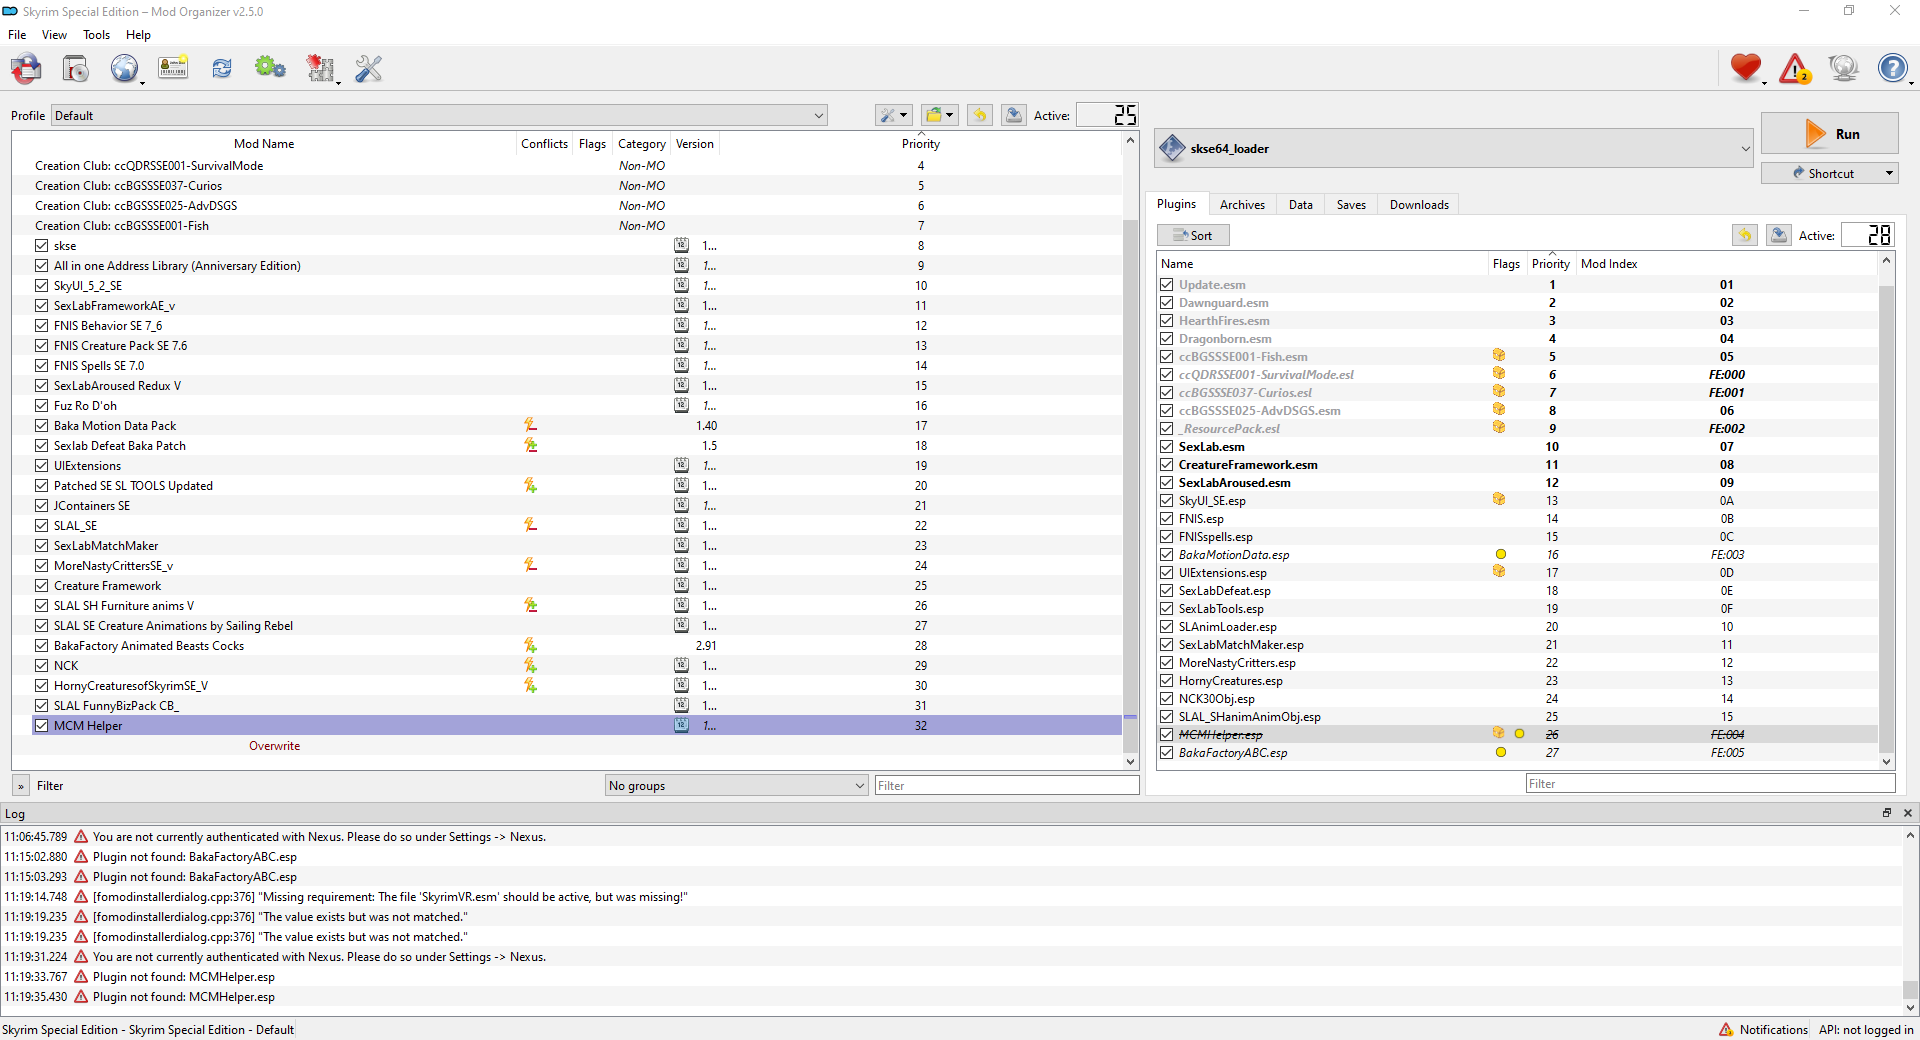Click the version icon on skse row

pos(681,245)
